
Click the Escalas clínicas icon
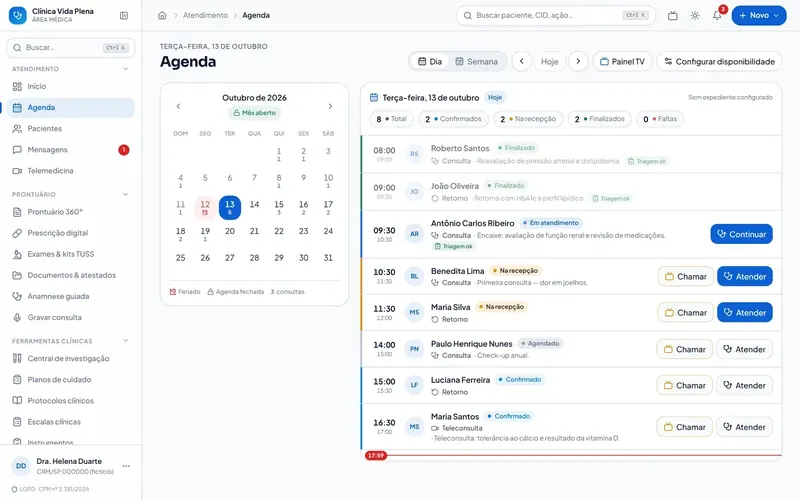coord(17,421)
